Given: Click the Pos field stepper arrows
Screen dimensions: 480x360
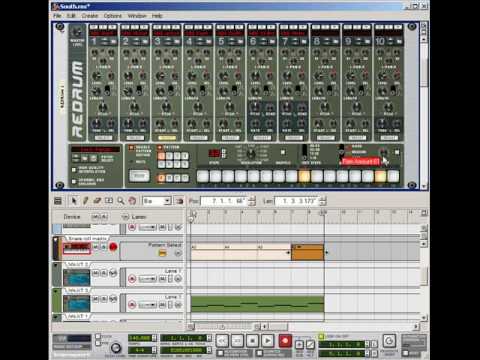Looking at the screenshot, I should [252, 201].
